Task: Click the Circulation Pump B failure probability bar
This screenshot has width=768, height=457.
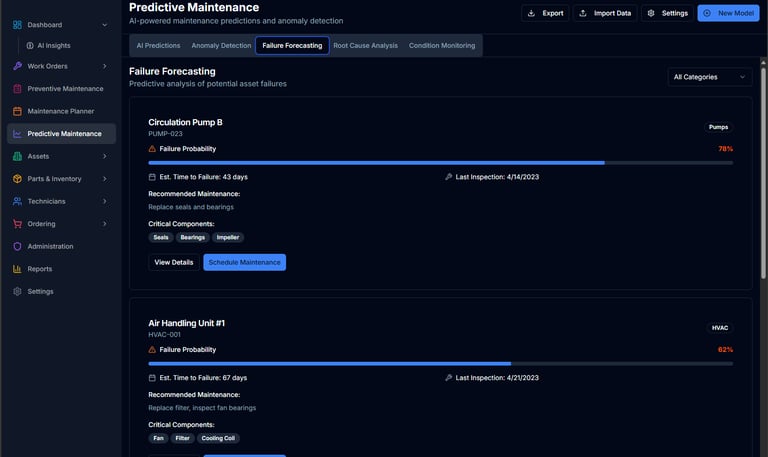Action: coord(440,163)
